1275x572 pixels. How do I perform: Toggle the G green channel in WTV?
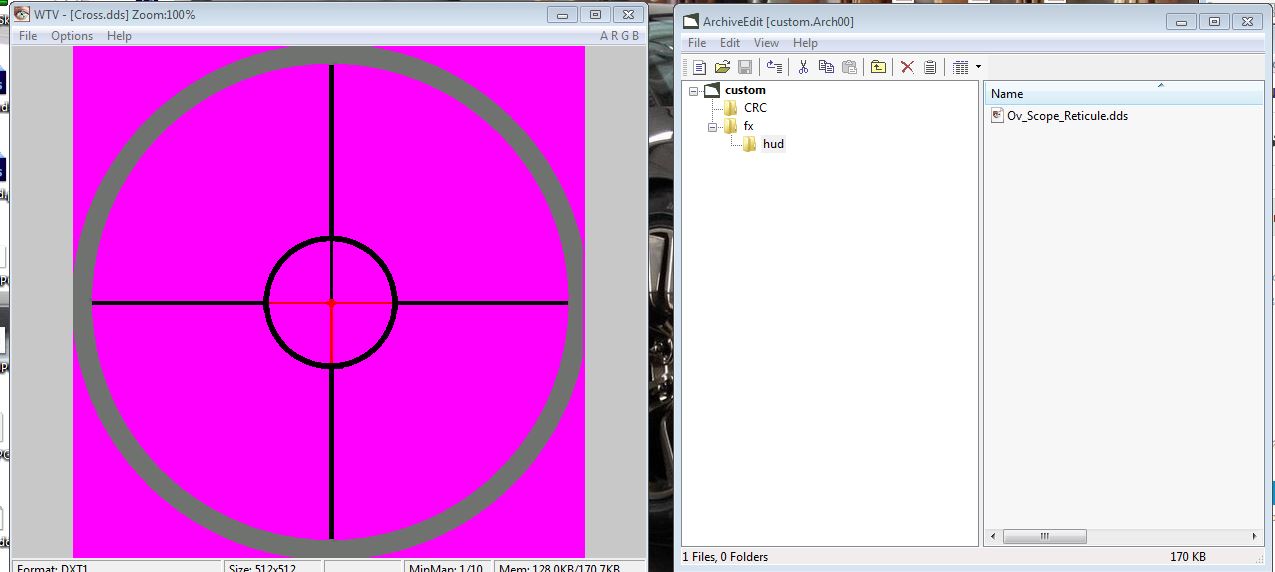624,36
